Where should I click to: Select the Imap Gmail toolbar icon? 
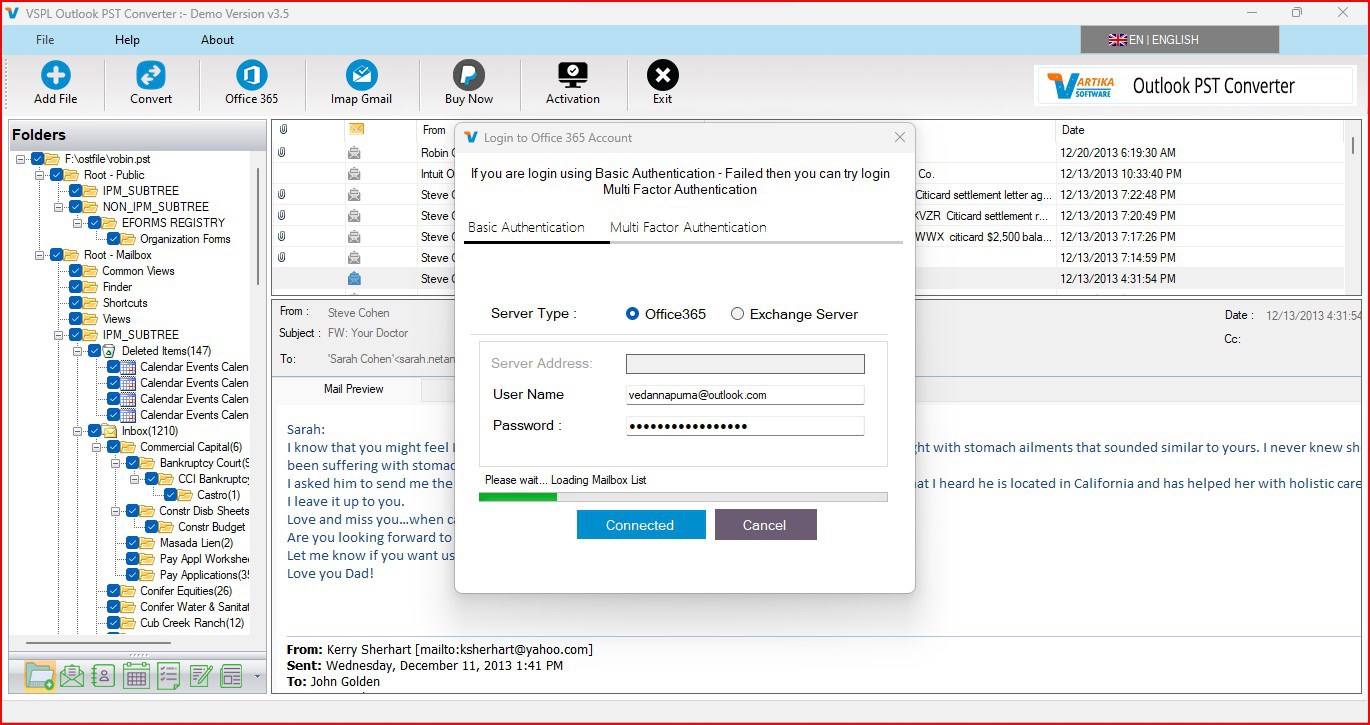pos(361,75)
